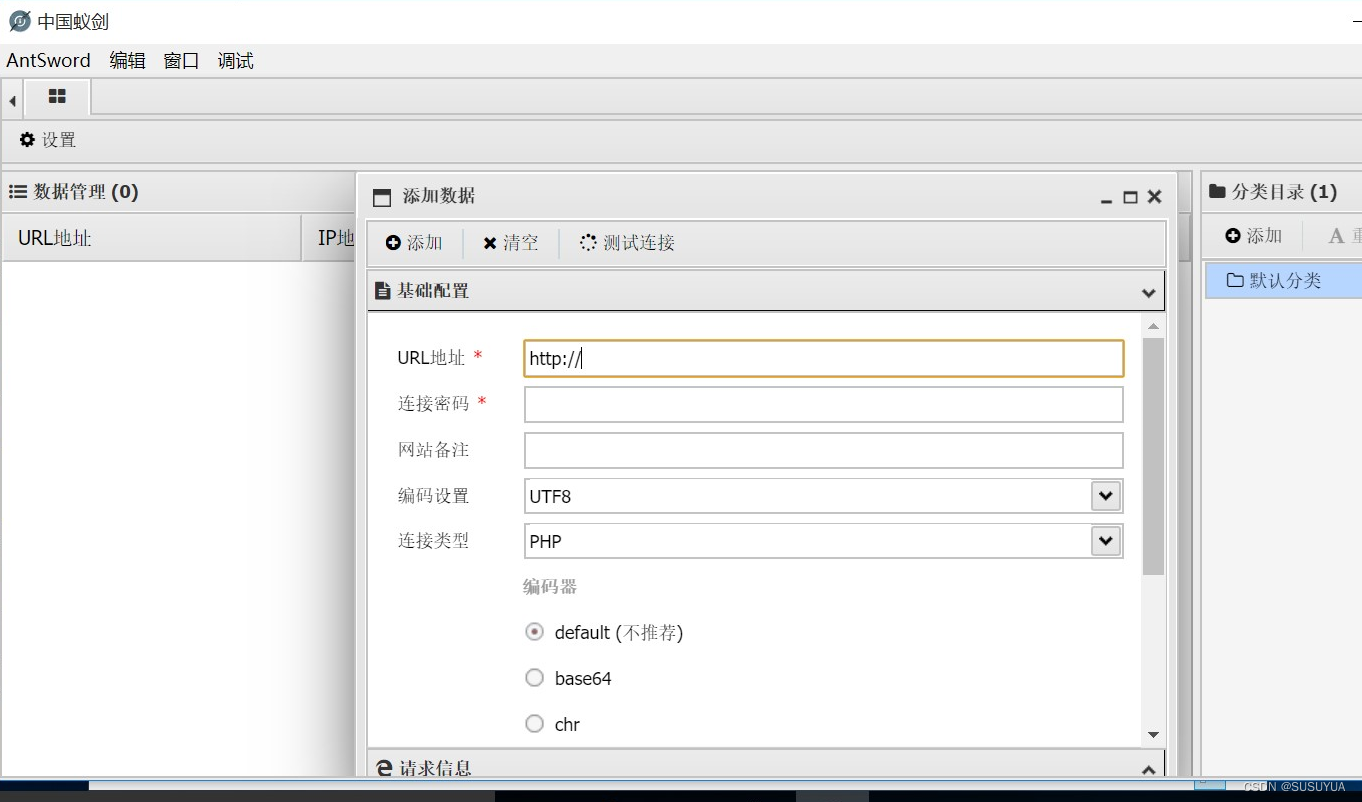Select the chr encoder radio

click(535, 724)
